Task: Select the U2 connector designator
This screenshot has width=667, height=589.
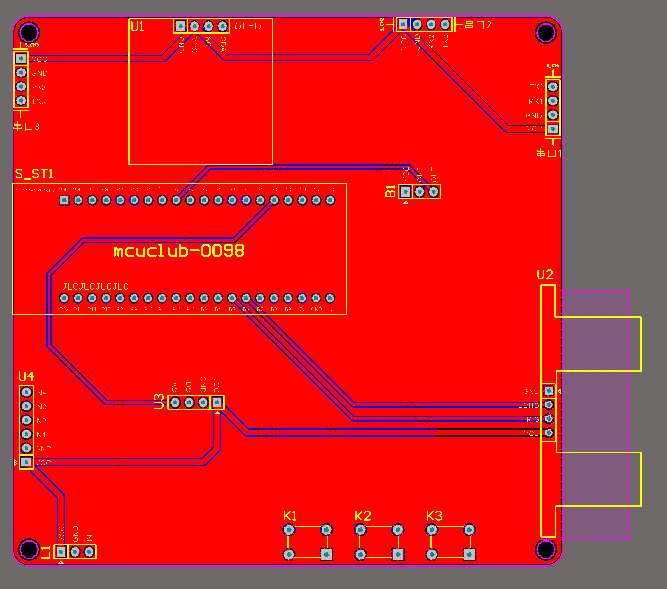Action: coord(545,275)
